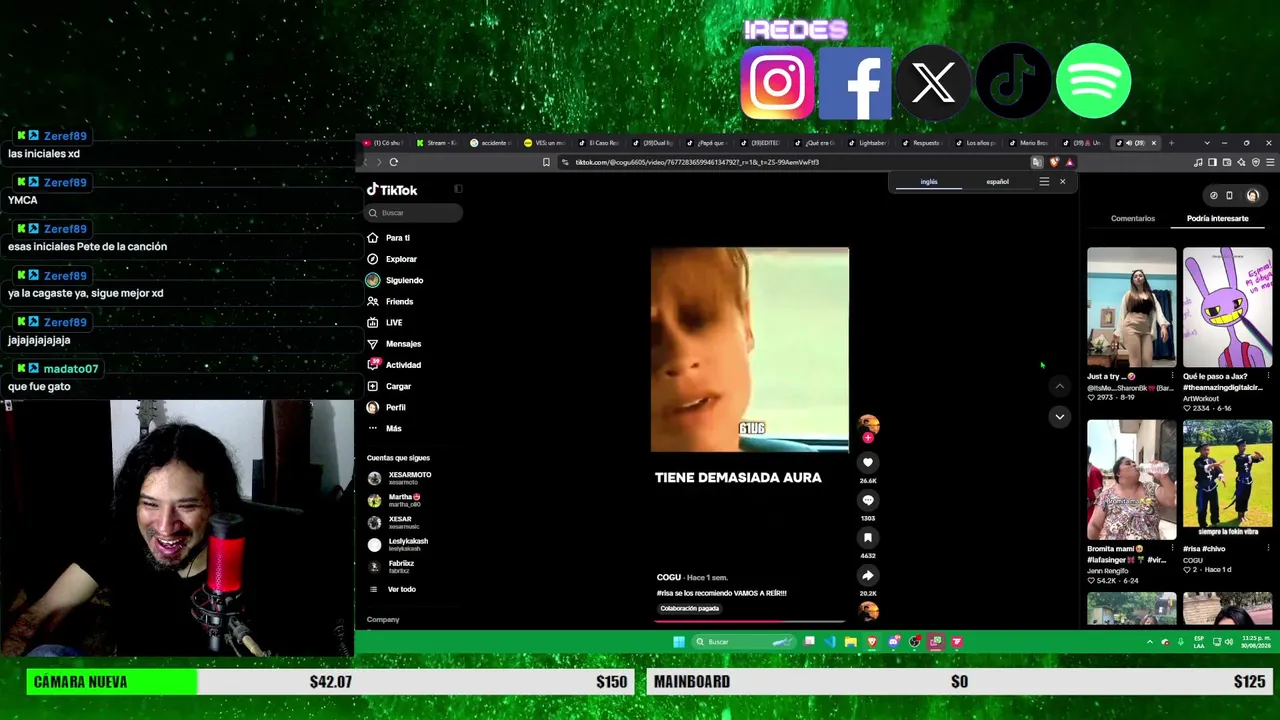Screen dimensions: 1280x720
Task: Switch to the Podría interesarte tab
Action: (x=1217, y=218)
